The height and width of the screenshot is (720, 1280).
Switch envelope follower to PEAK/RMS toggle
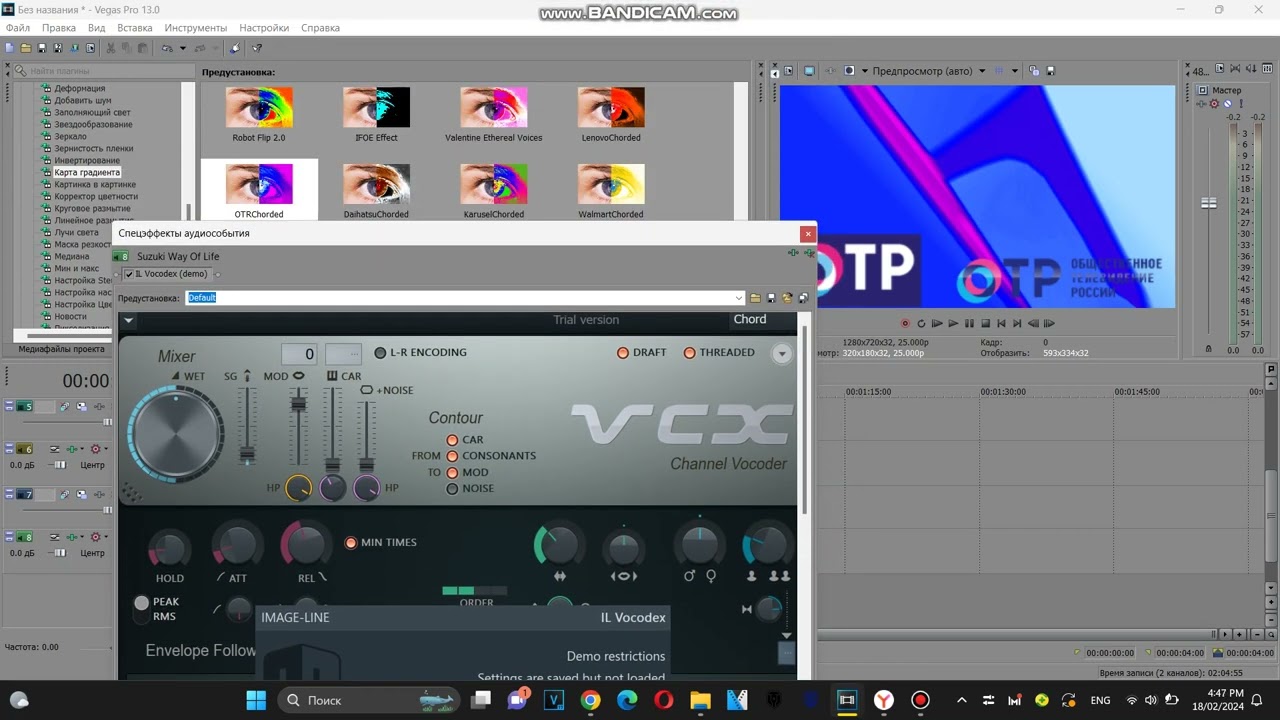point(142,608)
